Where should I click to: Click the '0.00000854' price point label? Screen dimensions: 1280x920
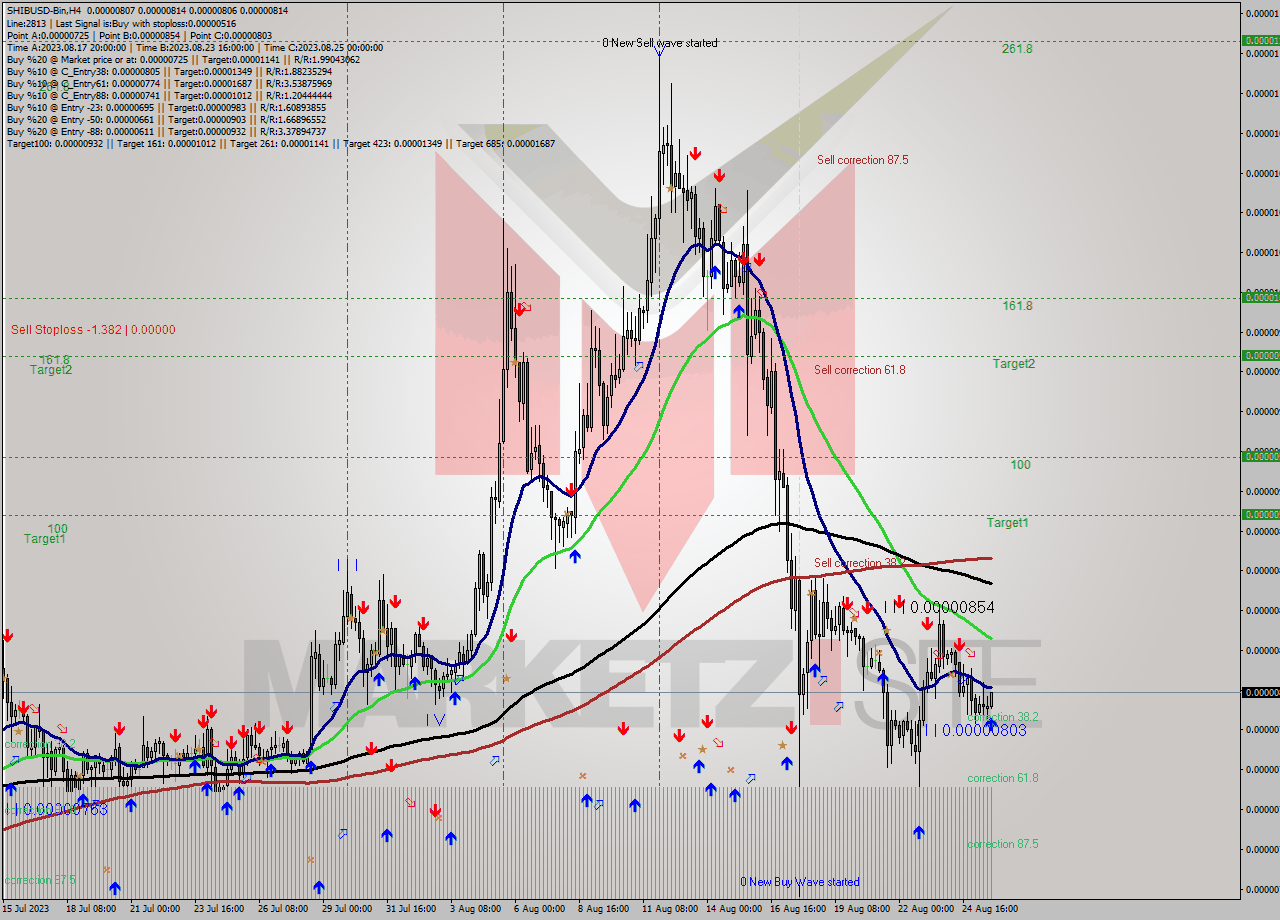[x=952, y=607]
